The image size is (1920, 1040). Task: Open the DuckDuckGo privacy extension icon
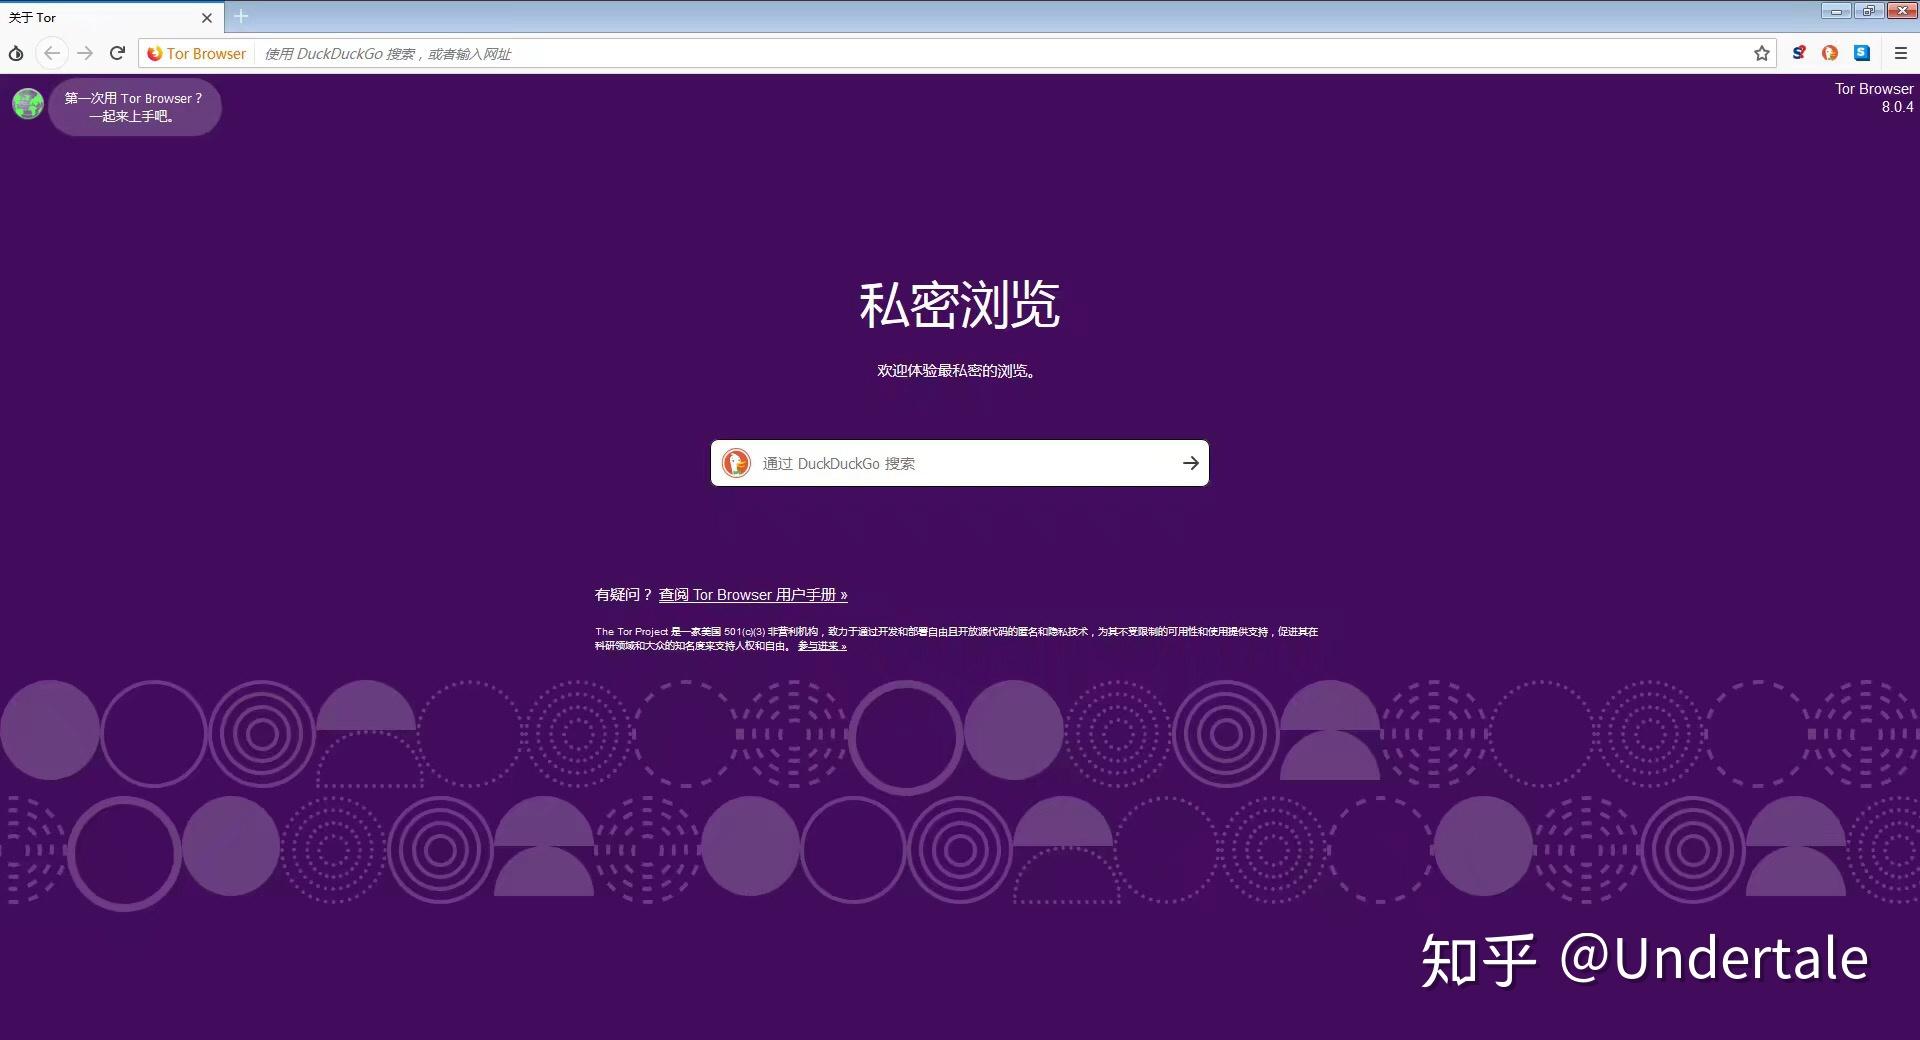(1830, 53)
